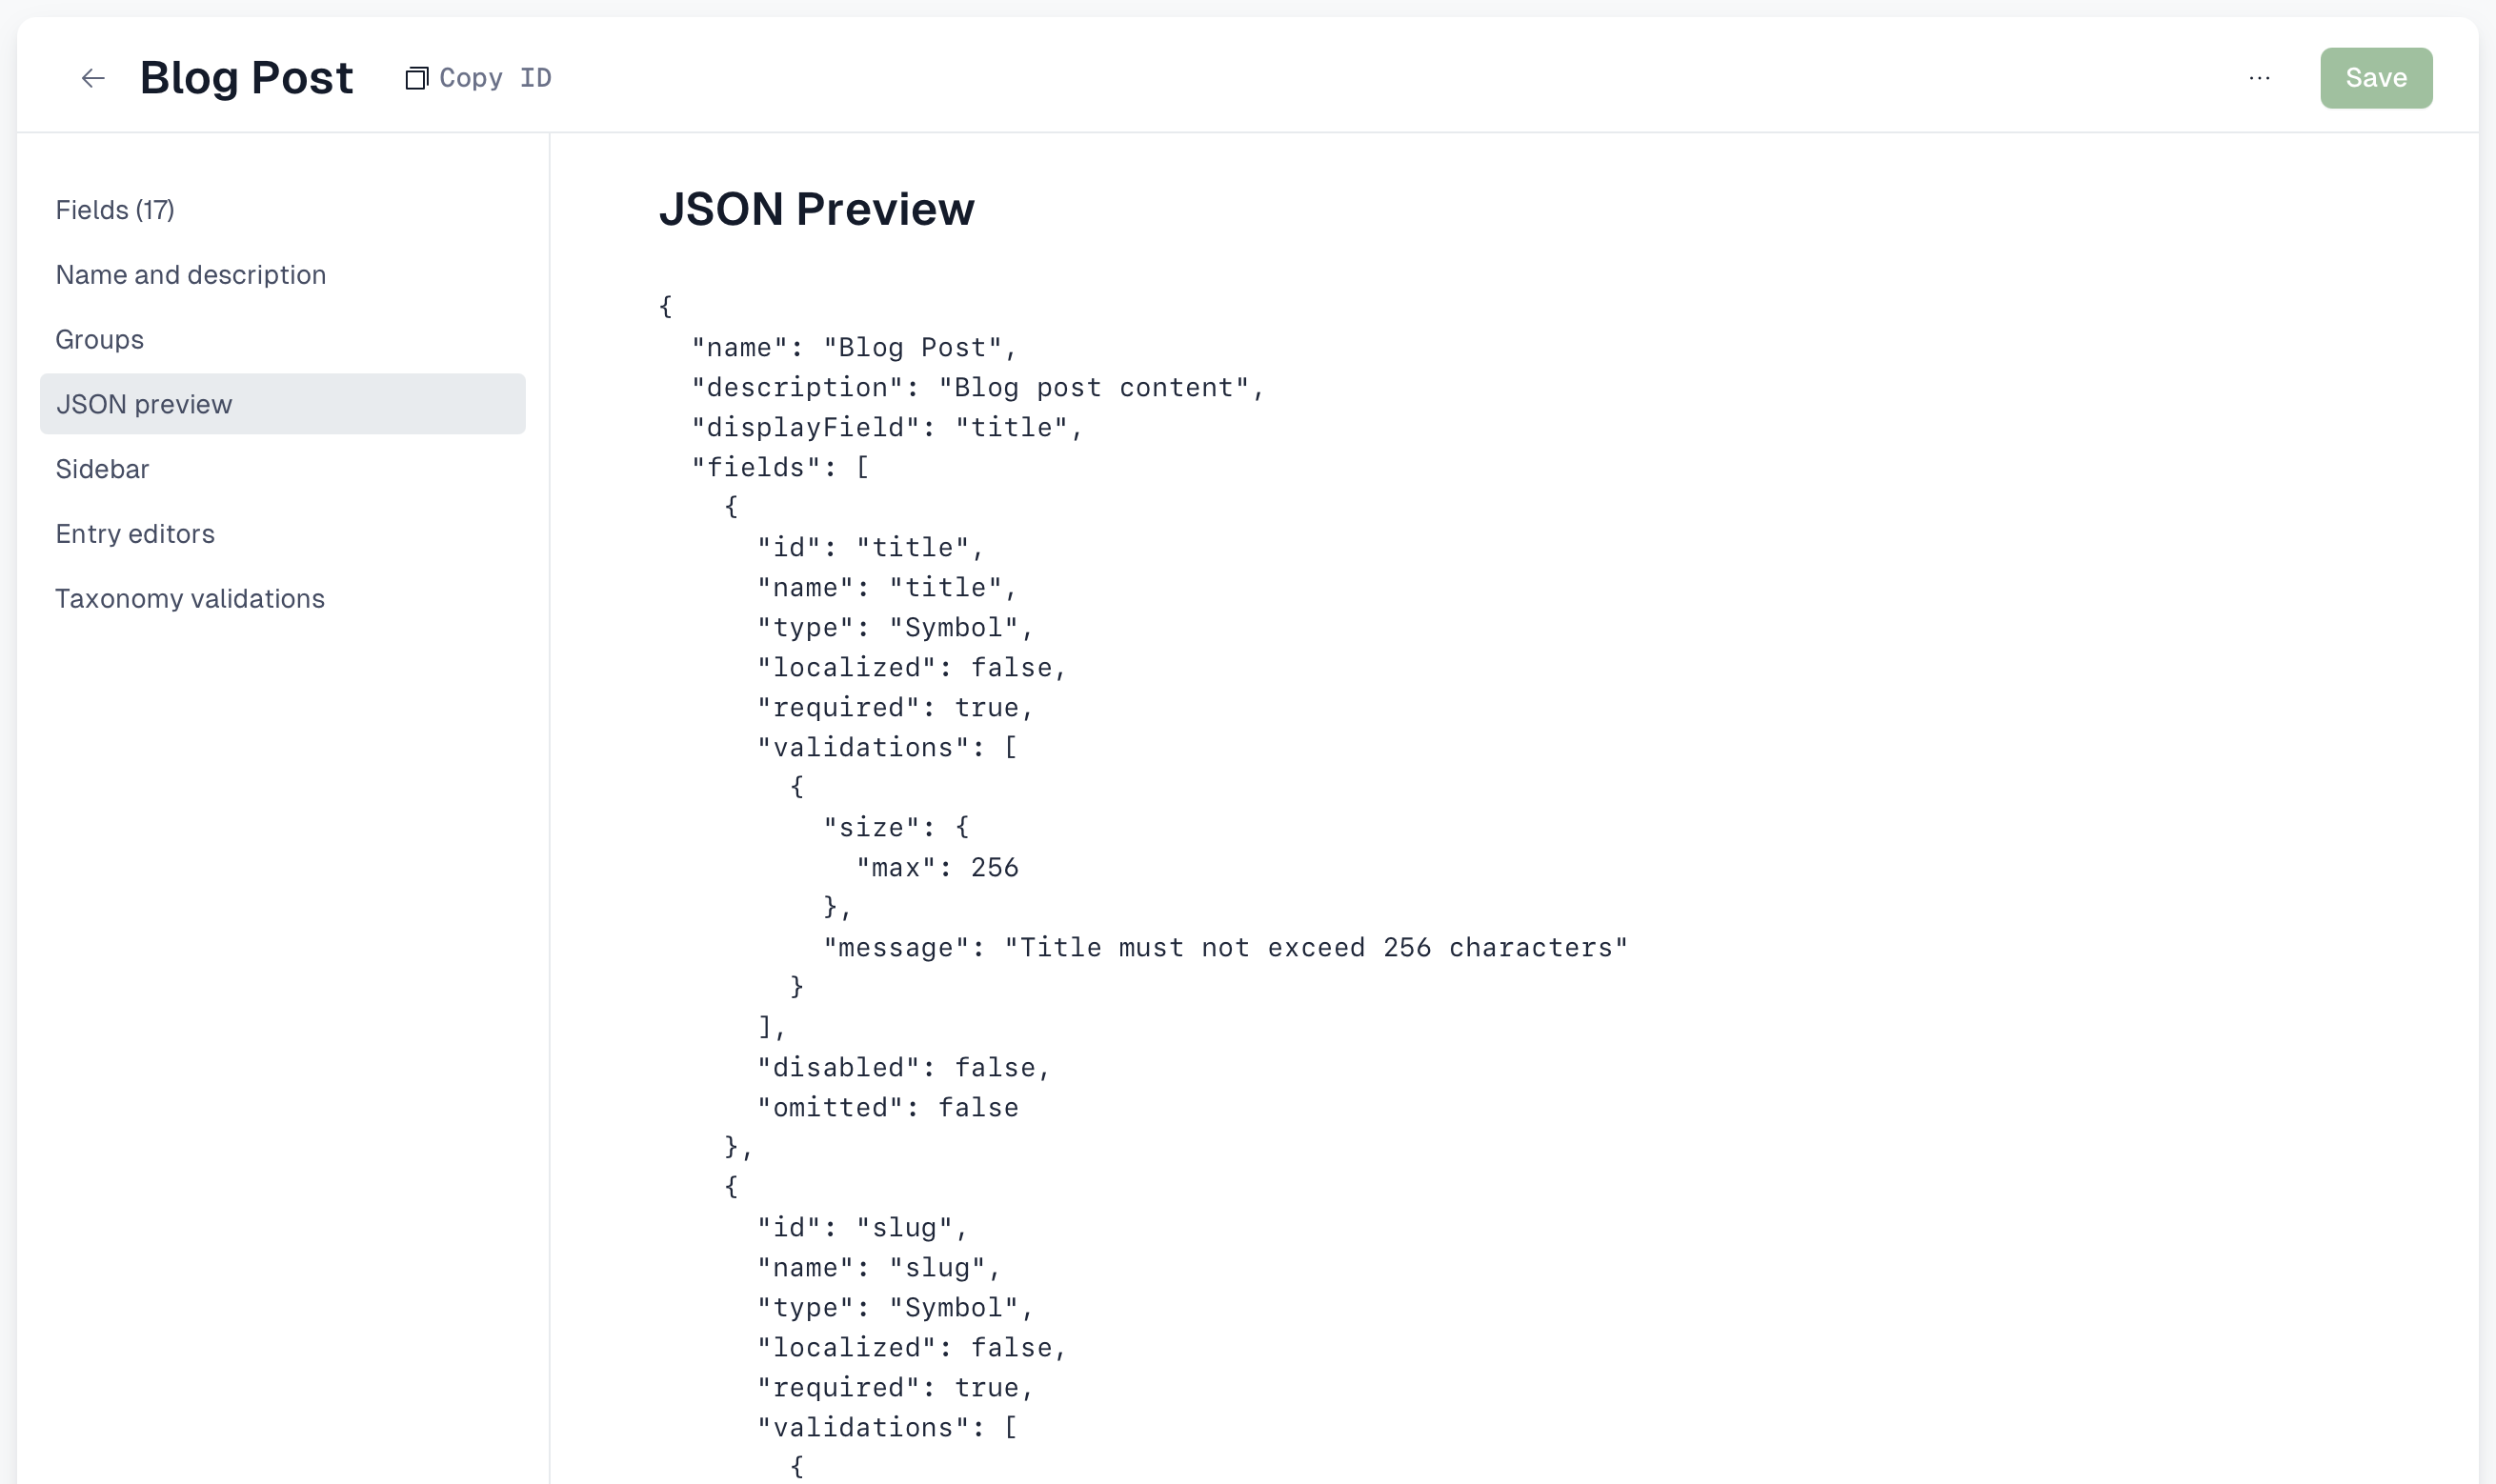Go back using the left arrow icon
Viewport: 2496px width, 1484px height.
click(93, 78)
